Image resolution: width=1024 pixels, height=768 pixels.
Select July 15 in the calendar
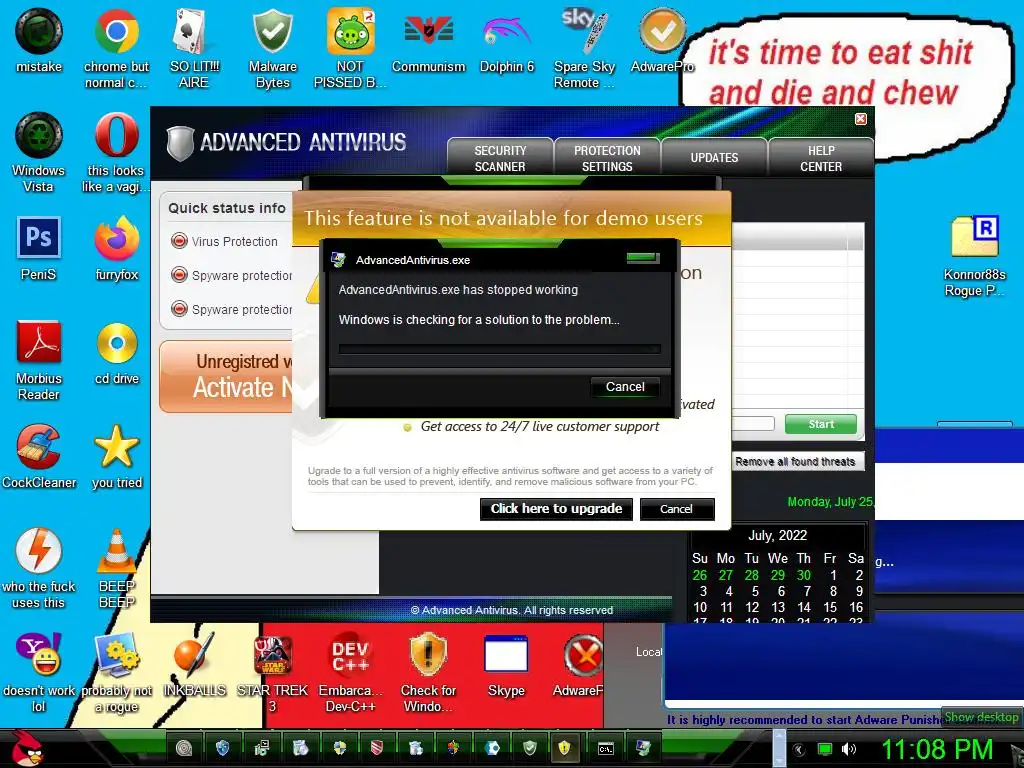click(x=829, y=607)
